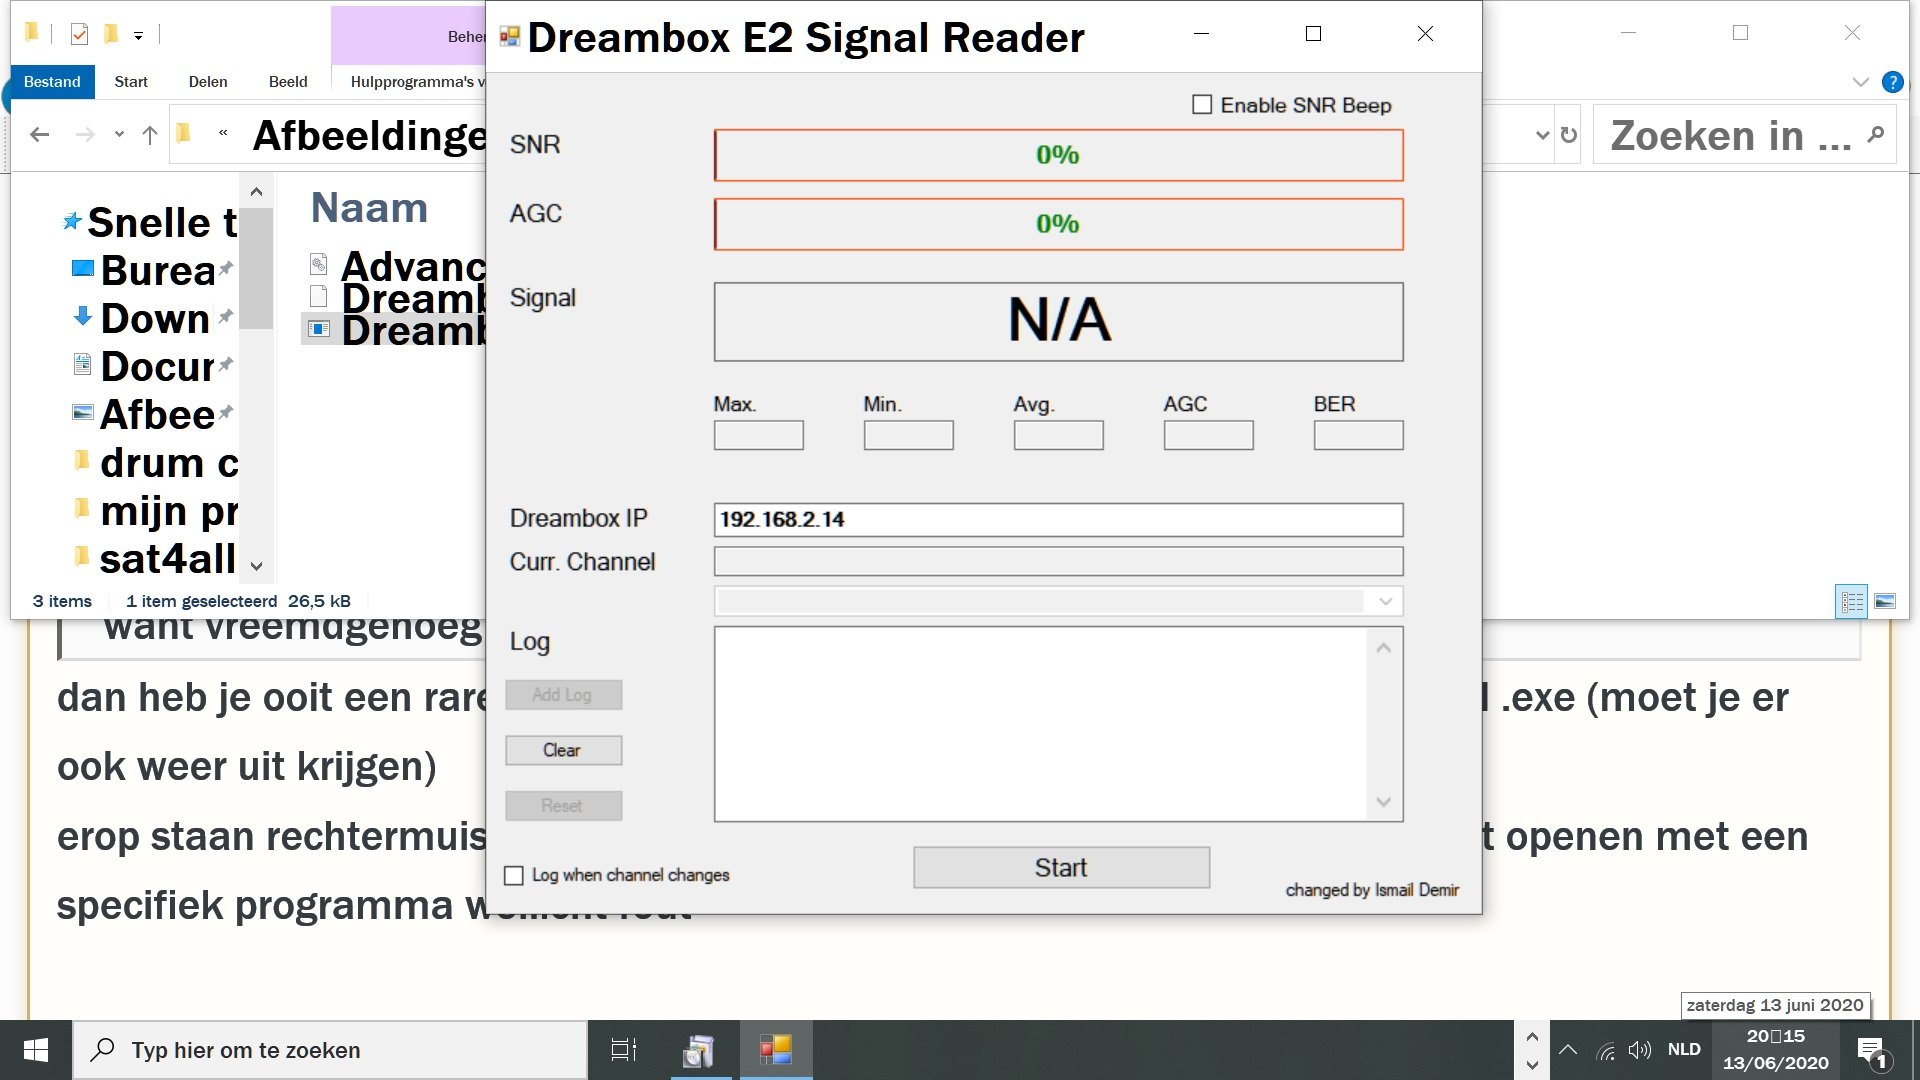Sort files by the Naam column header
Image resolution: width=1920 pixels, height=1080 pixels.
tap(369, 208)
